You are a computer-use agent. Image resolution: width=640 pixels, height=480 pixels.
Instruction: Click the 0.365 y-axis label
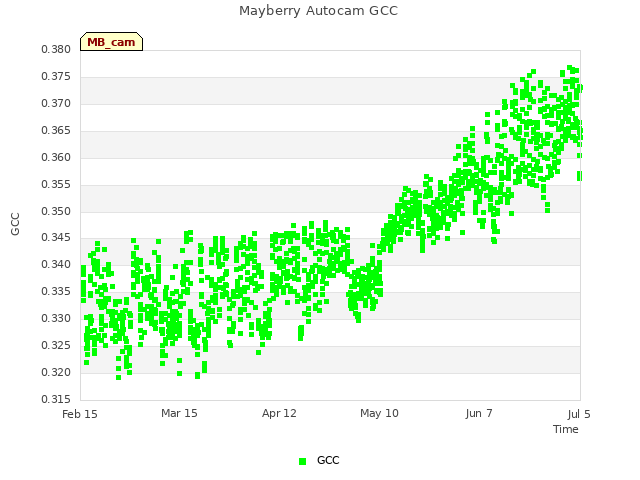tap(56, 130)
